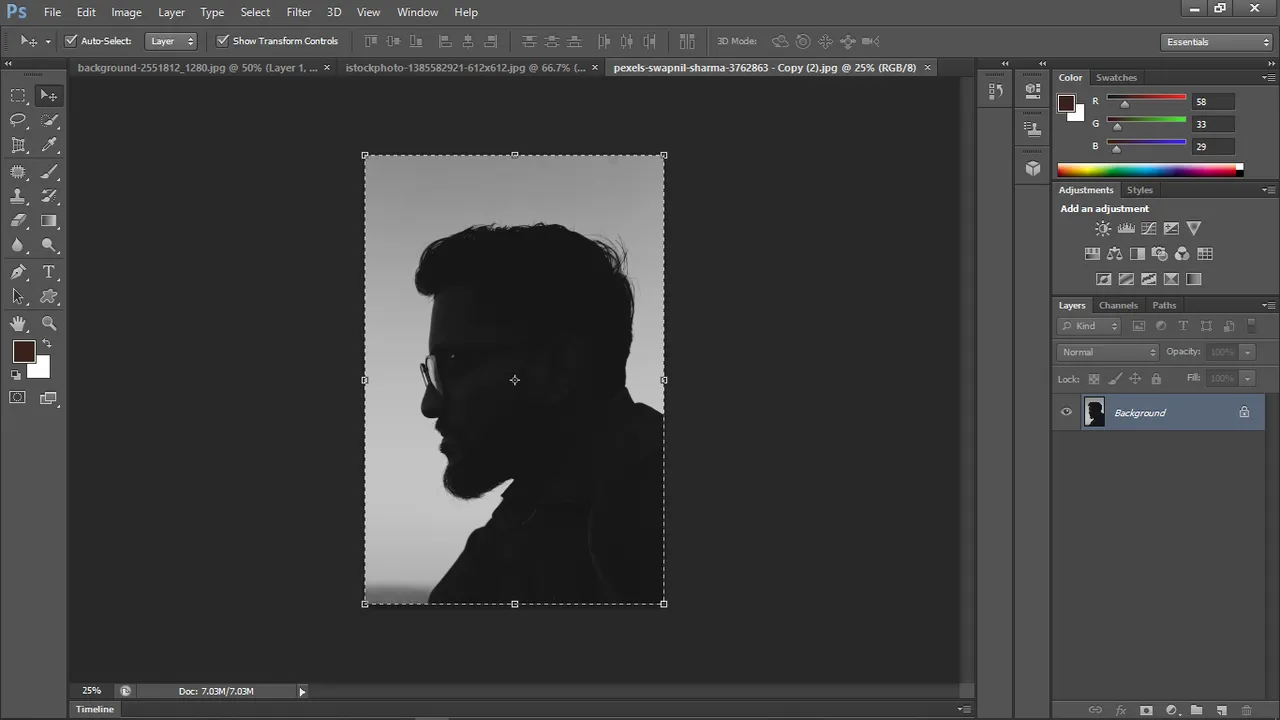This screenshot has height=720, width=1280.
Task: Open Auto-Select Layer dropdown
Action: tap(171, 41)
